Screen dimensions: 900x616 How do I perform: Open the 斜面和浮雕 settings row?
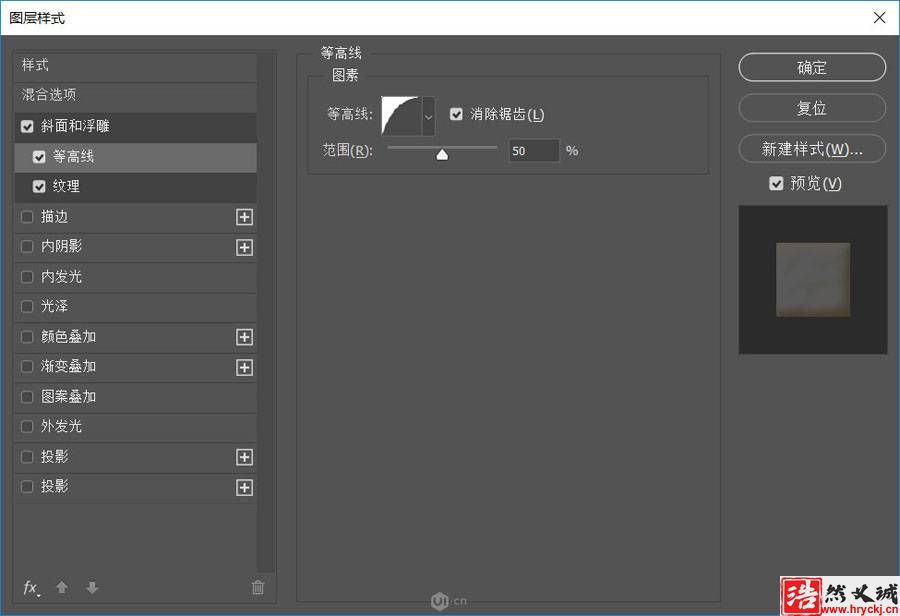(x=135, y=126)
